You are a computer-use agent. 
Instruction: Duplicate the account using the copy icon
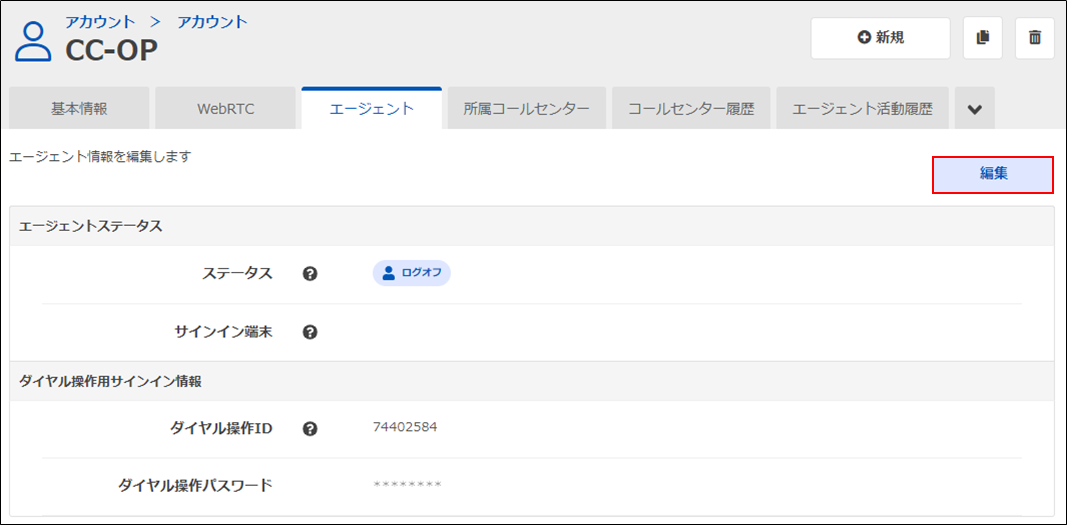pyautogui.click(x=983, y=38)
